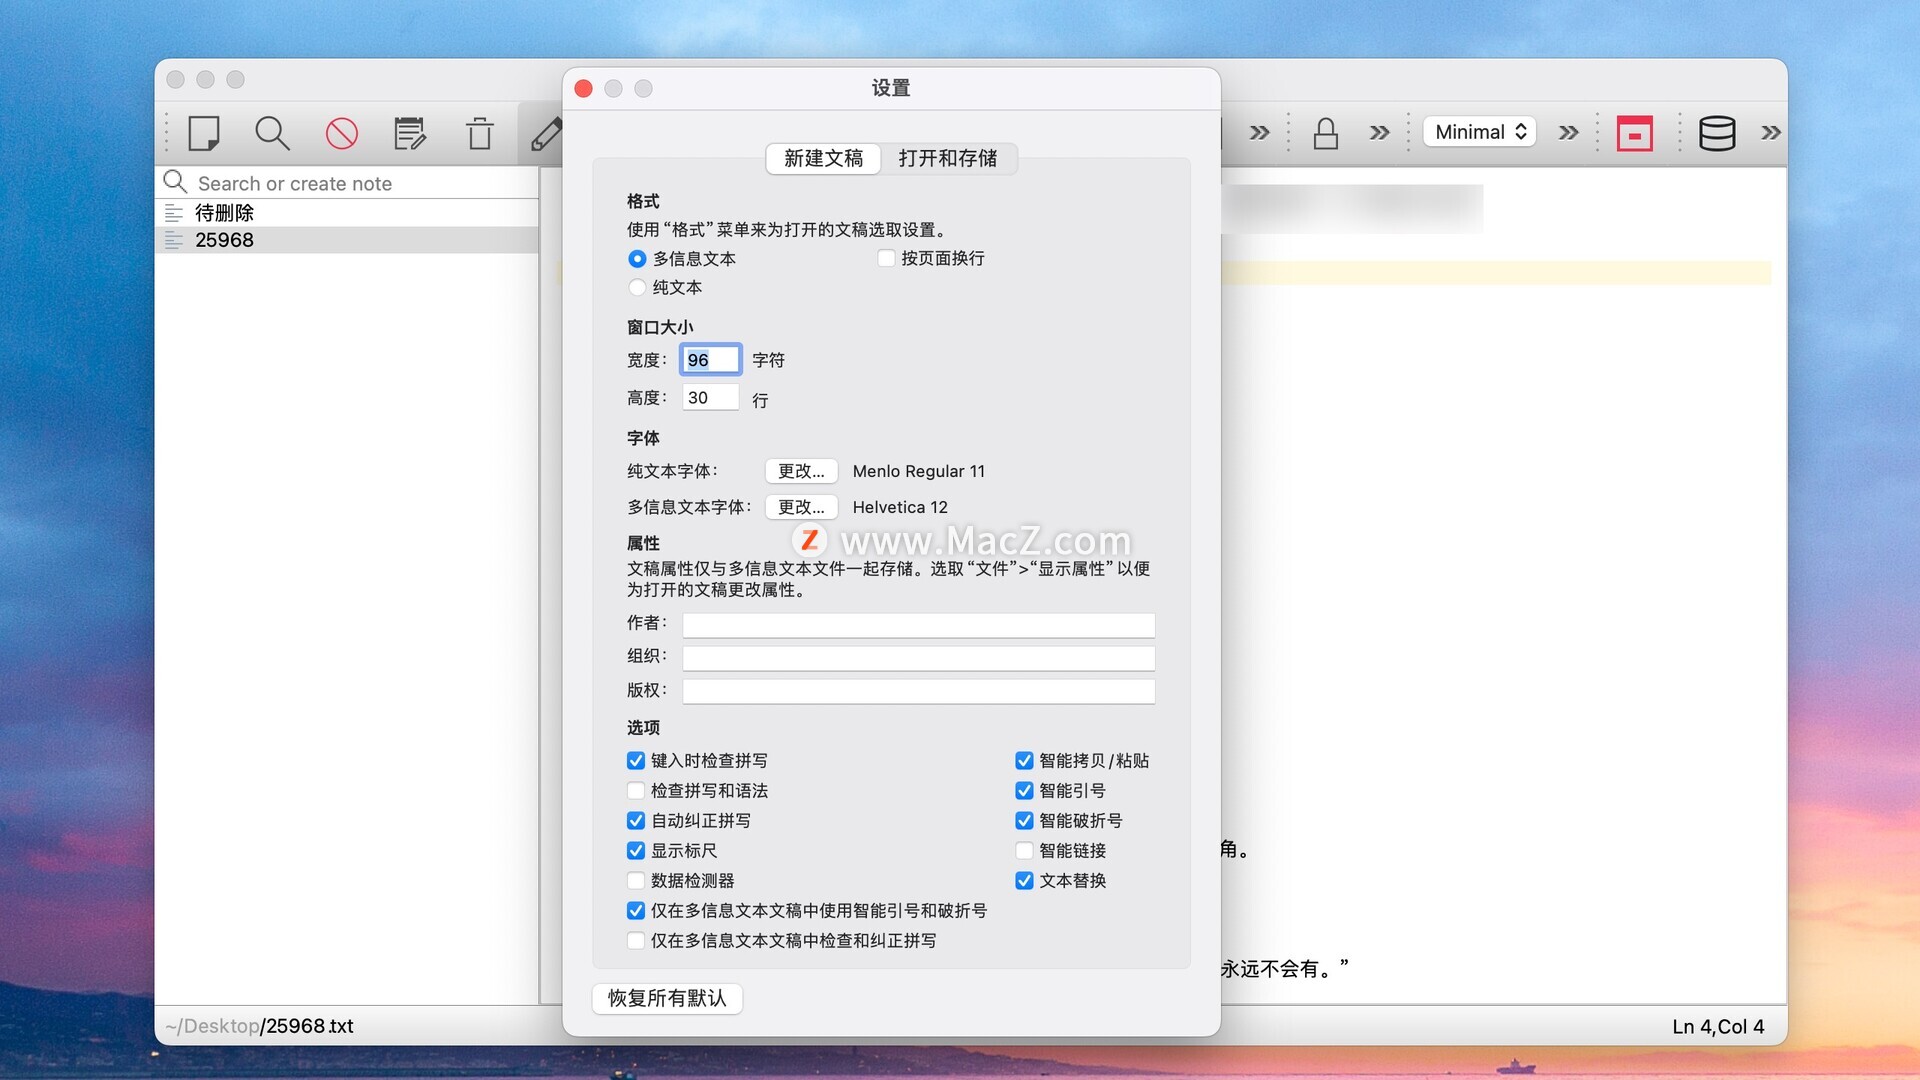
Task: Expand the overflow chevron left of the lock
Action: tap(1260, 133)
